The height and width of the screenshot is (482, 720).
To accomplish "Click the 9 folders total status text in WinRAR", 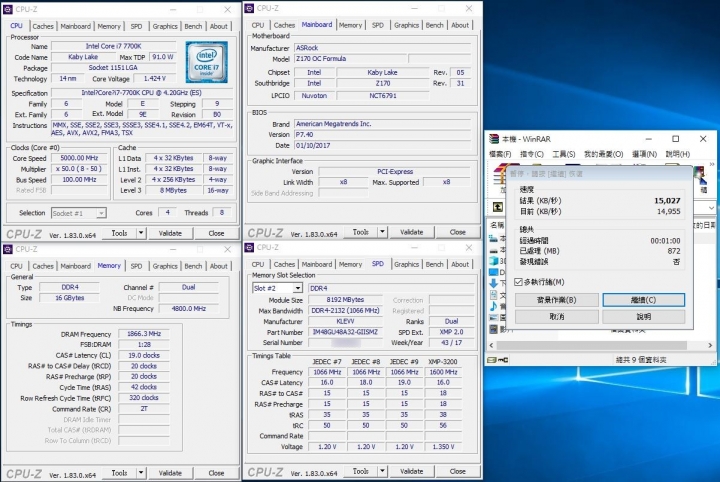I will (641, 360).
